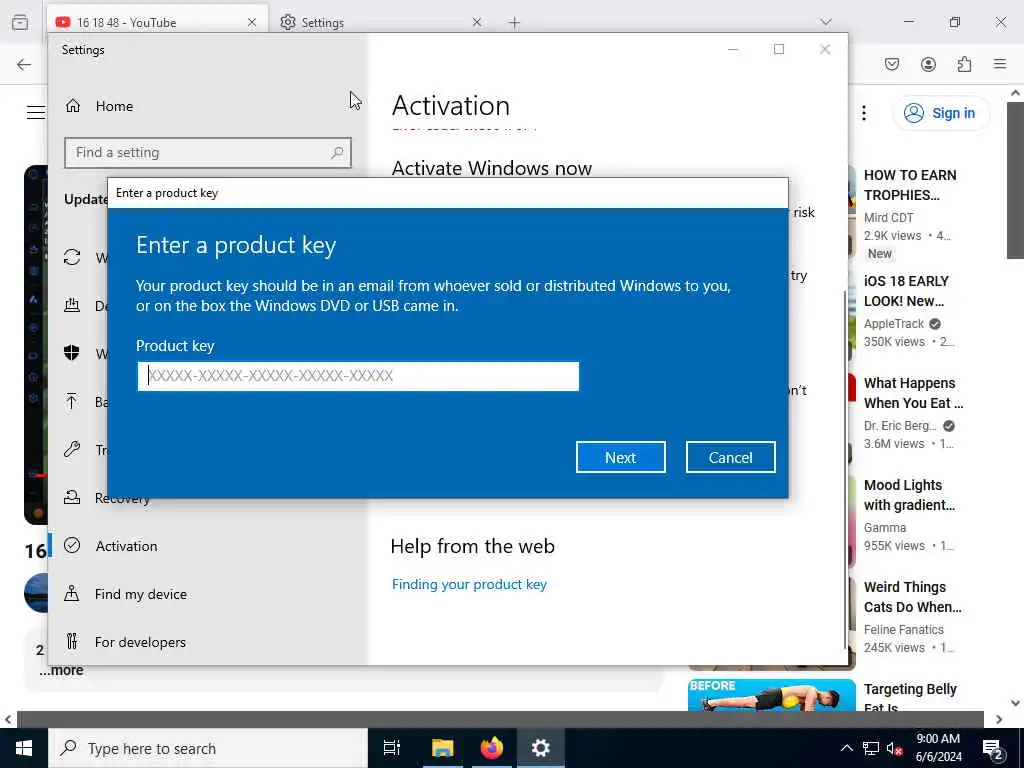The height and width of the screenshot is (768, 1024).
Task: Click the Windows Security shield icon
Action: 72,353
